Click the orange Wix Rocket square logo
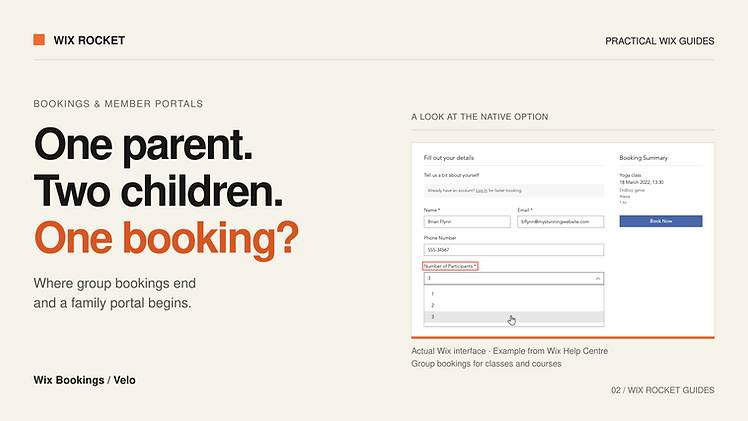 coord(39,40)
